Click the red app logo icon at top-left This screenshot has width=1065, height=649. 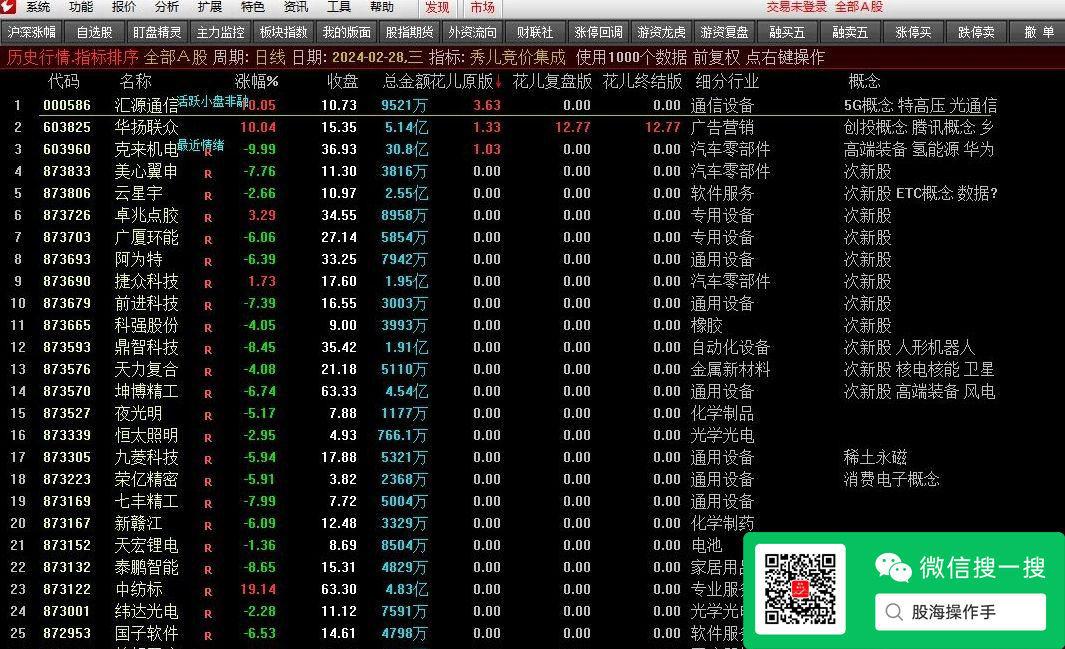(x=7, y=7)
